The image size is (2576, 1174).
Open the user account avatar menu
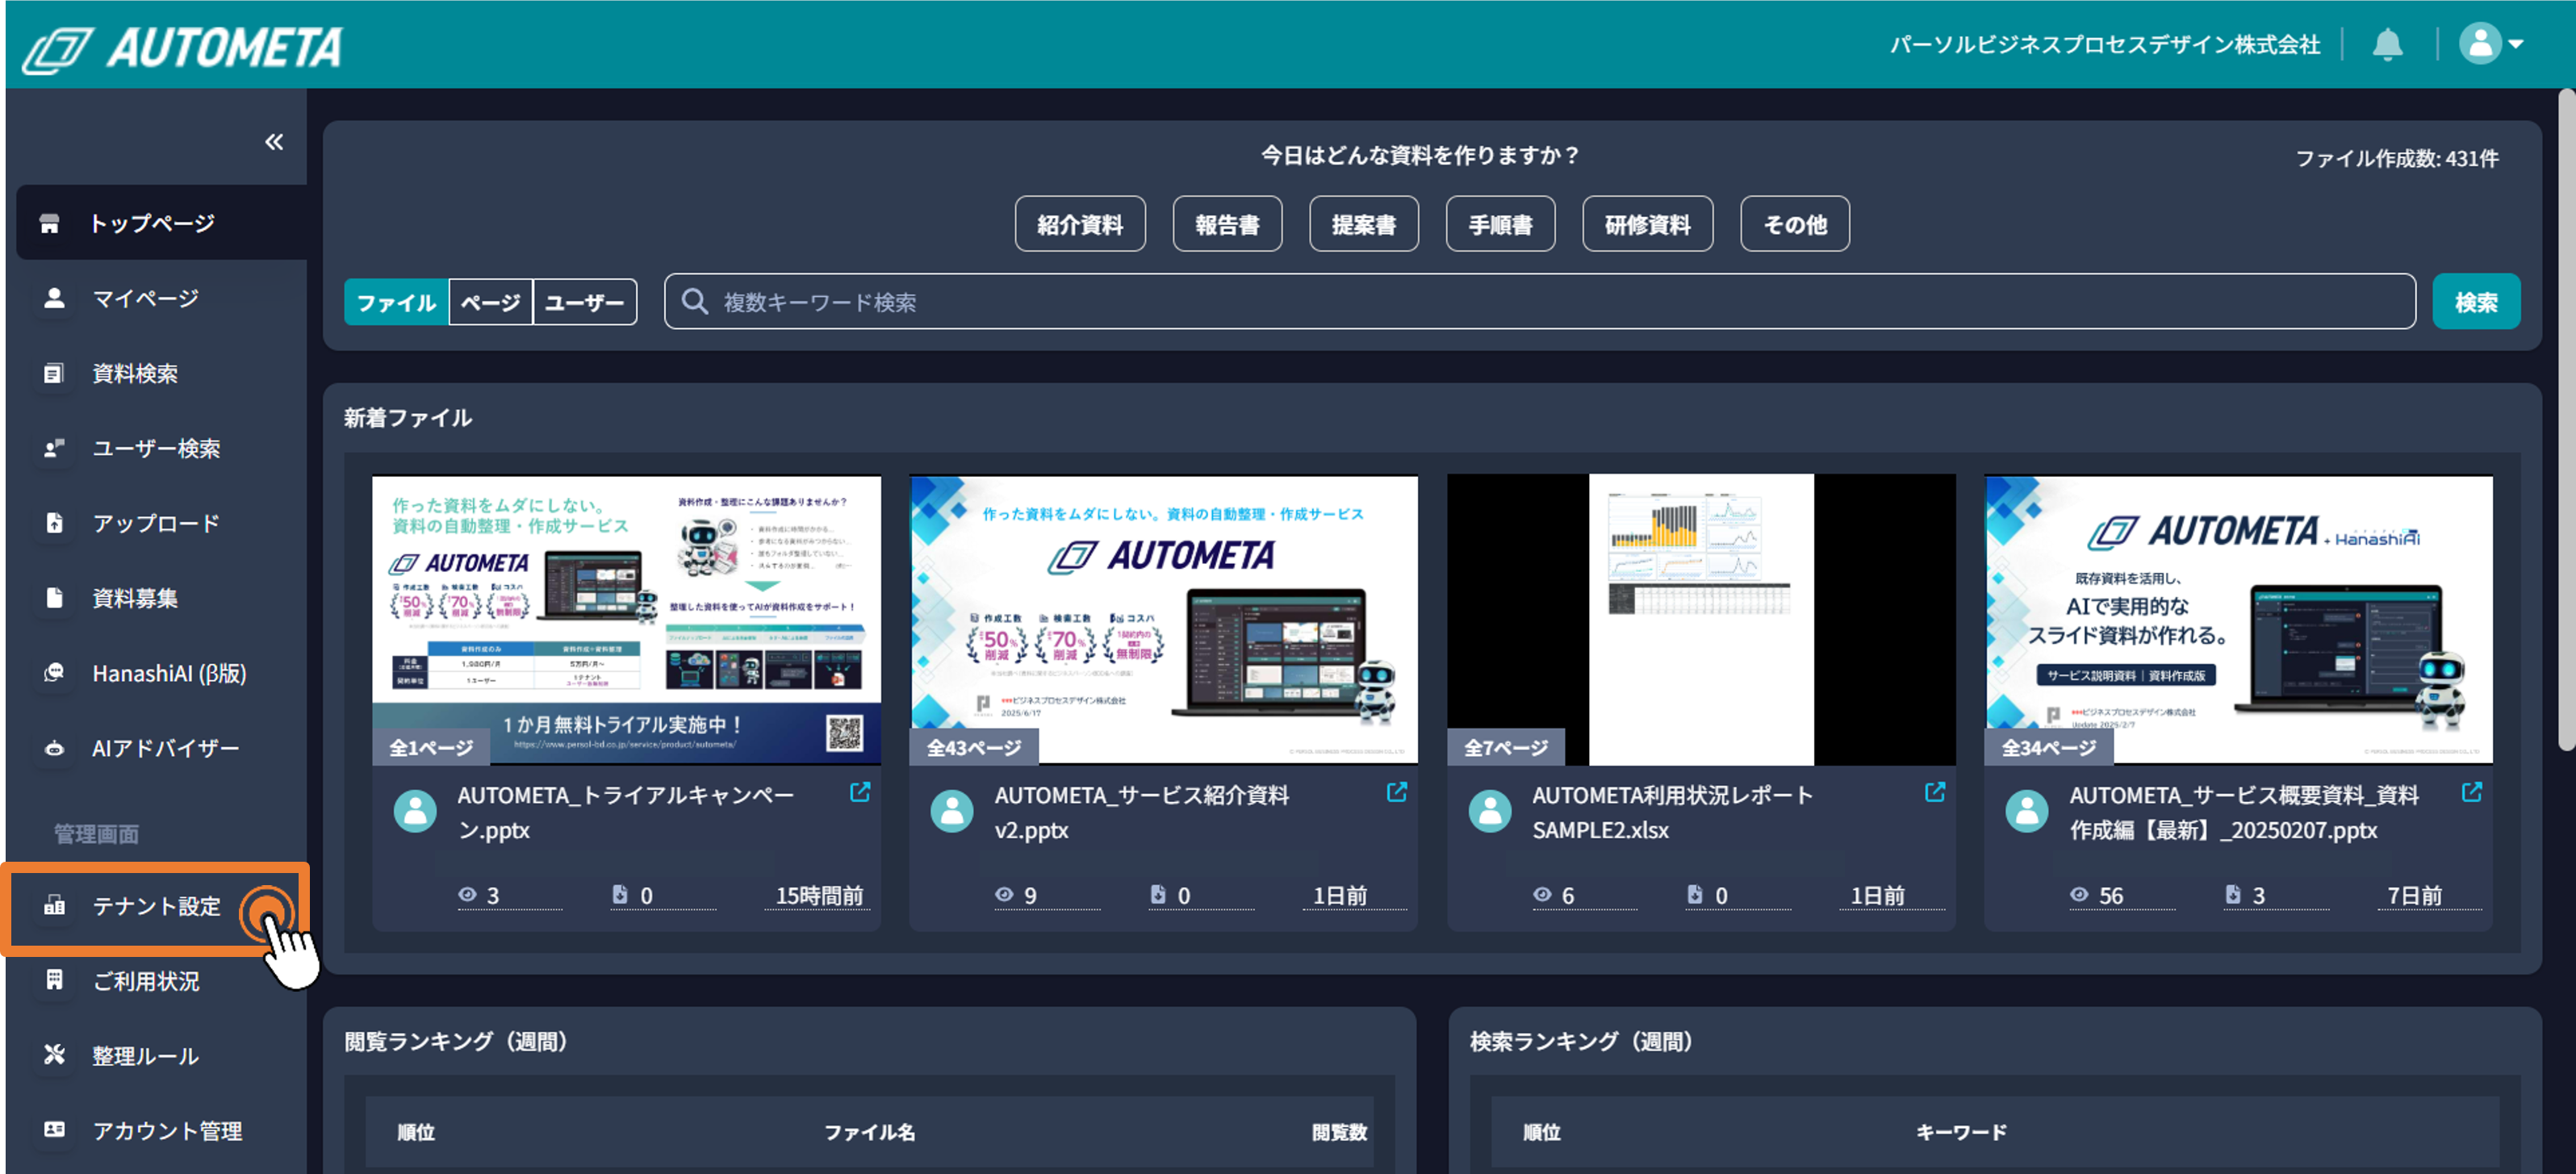(2491, 44)
